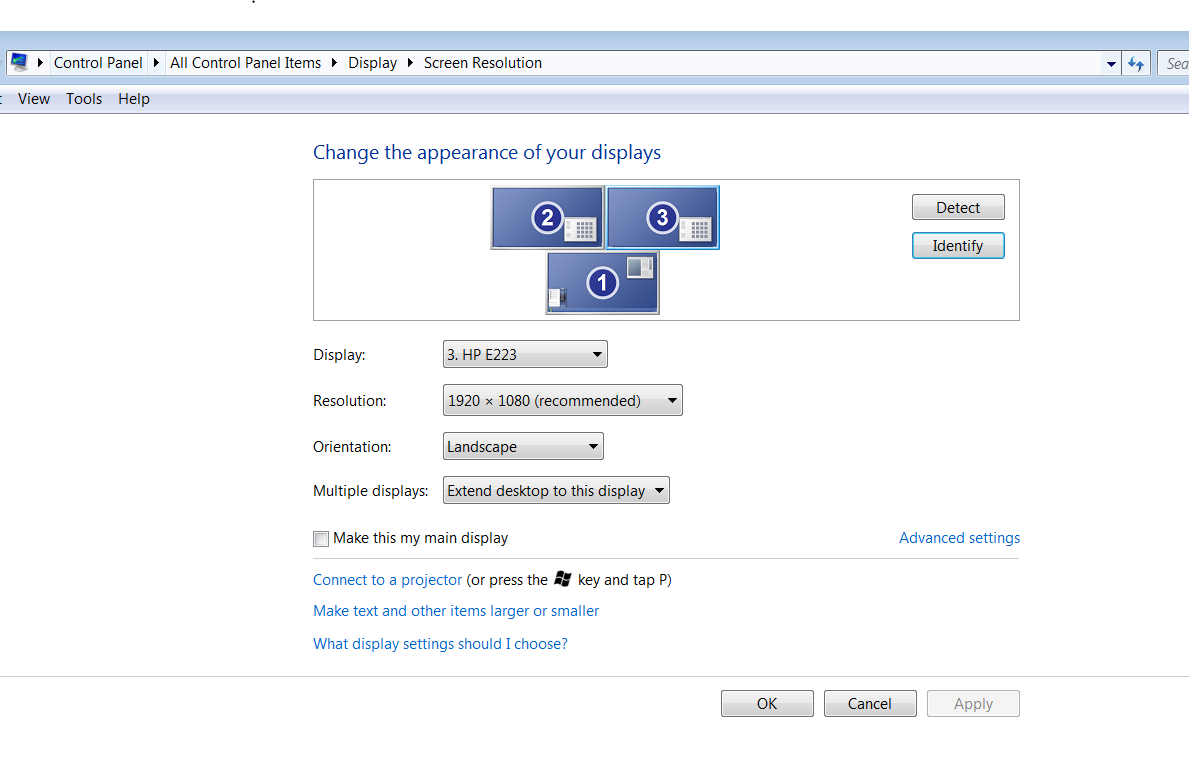Expand arrow after Display breadcrumb
This screenshot has height=777, width=1189.
(410, 63)
